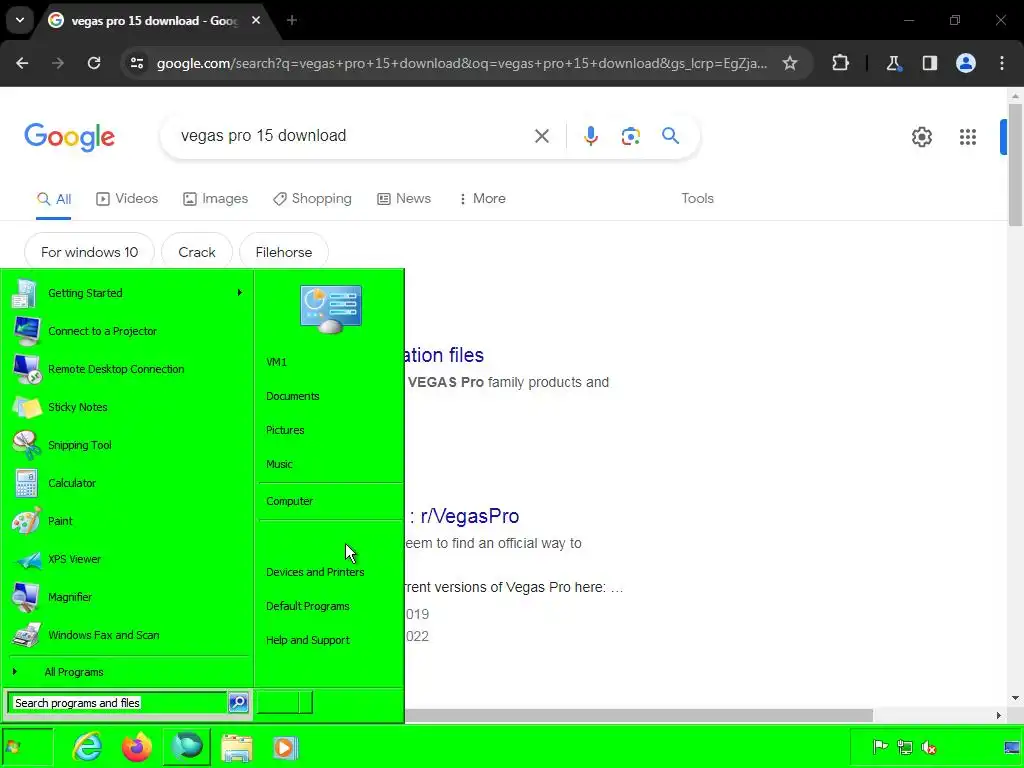Image resolution: width=1024 pixels, height=768 pixels.
Task: Open the installation files search result
Action: 445,355
